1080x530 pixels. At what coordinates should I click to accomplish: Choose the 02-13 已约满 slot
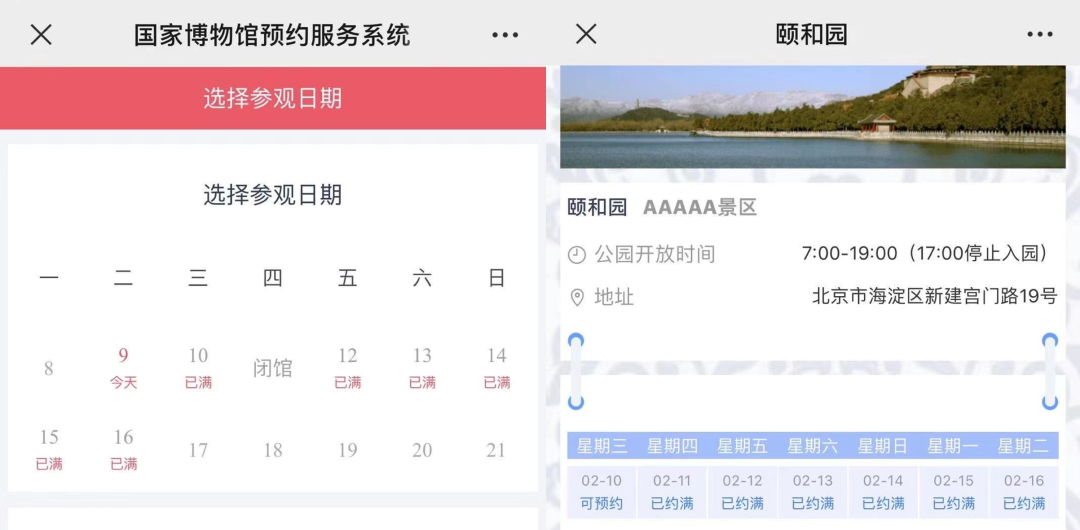pyautogui.click(x=812, y=492)
